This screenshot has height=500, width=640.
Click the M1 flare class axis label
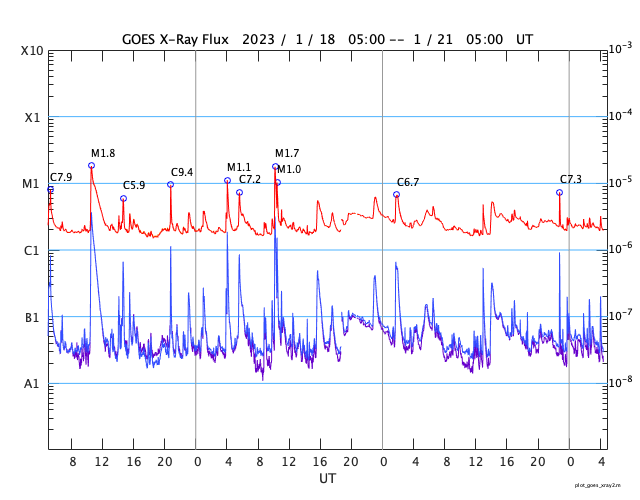(31, 184)
